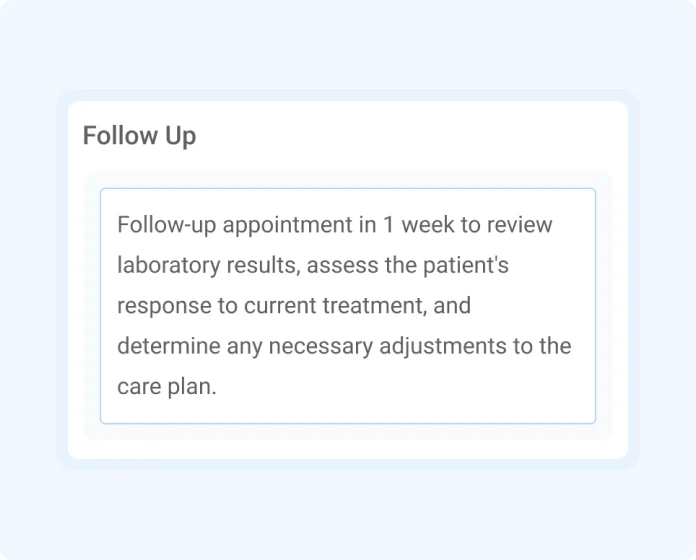
Task: Place cursor on the word "Follow-up"
Action: tap(166, 225)
